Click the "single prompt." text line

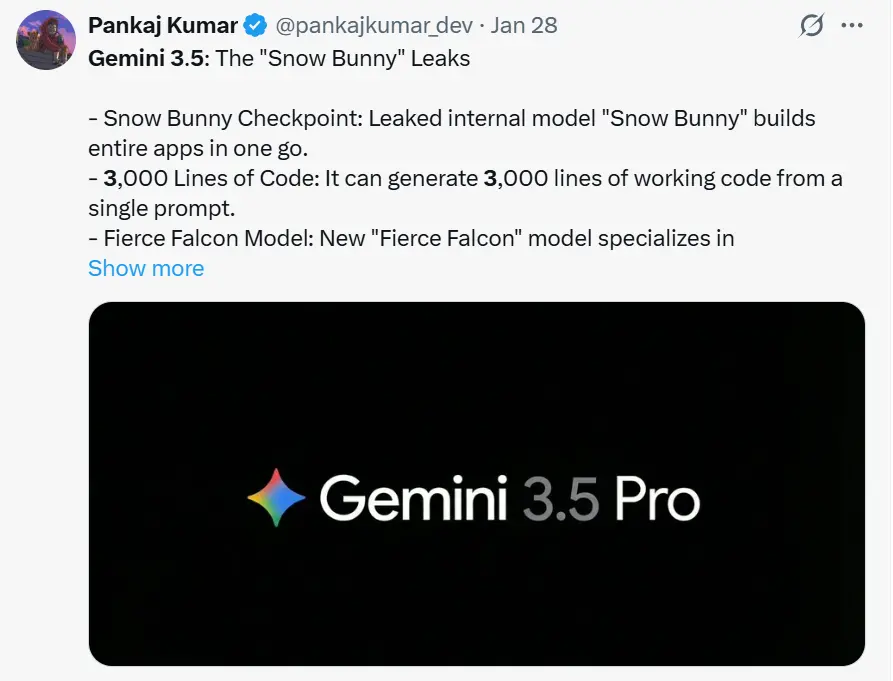click(x=158, y=208)
